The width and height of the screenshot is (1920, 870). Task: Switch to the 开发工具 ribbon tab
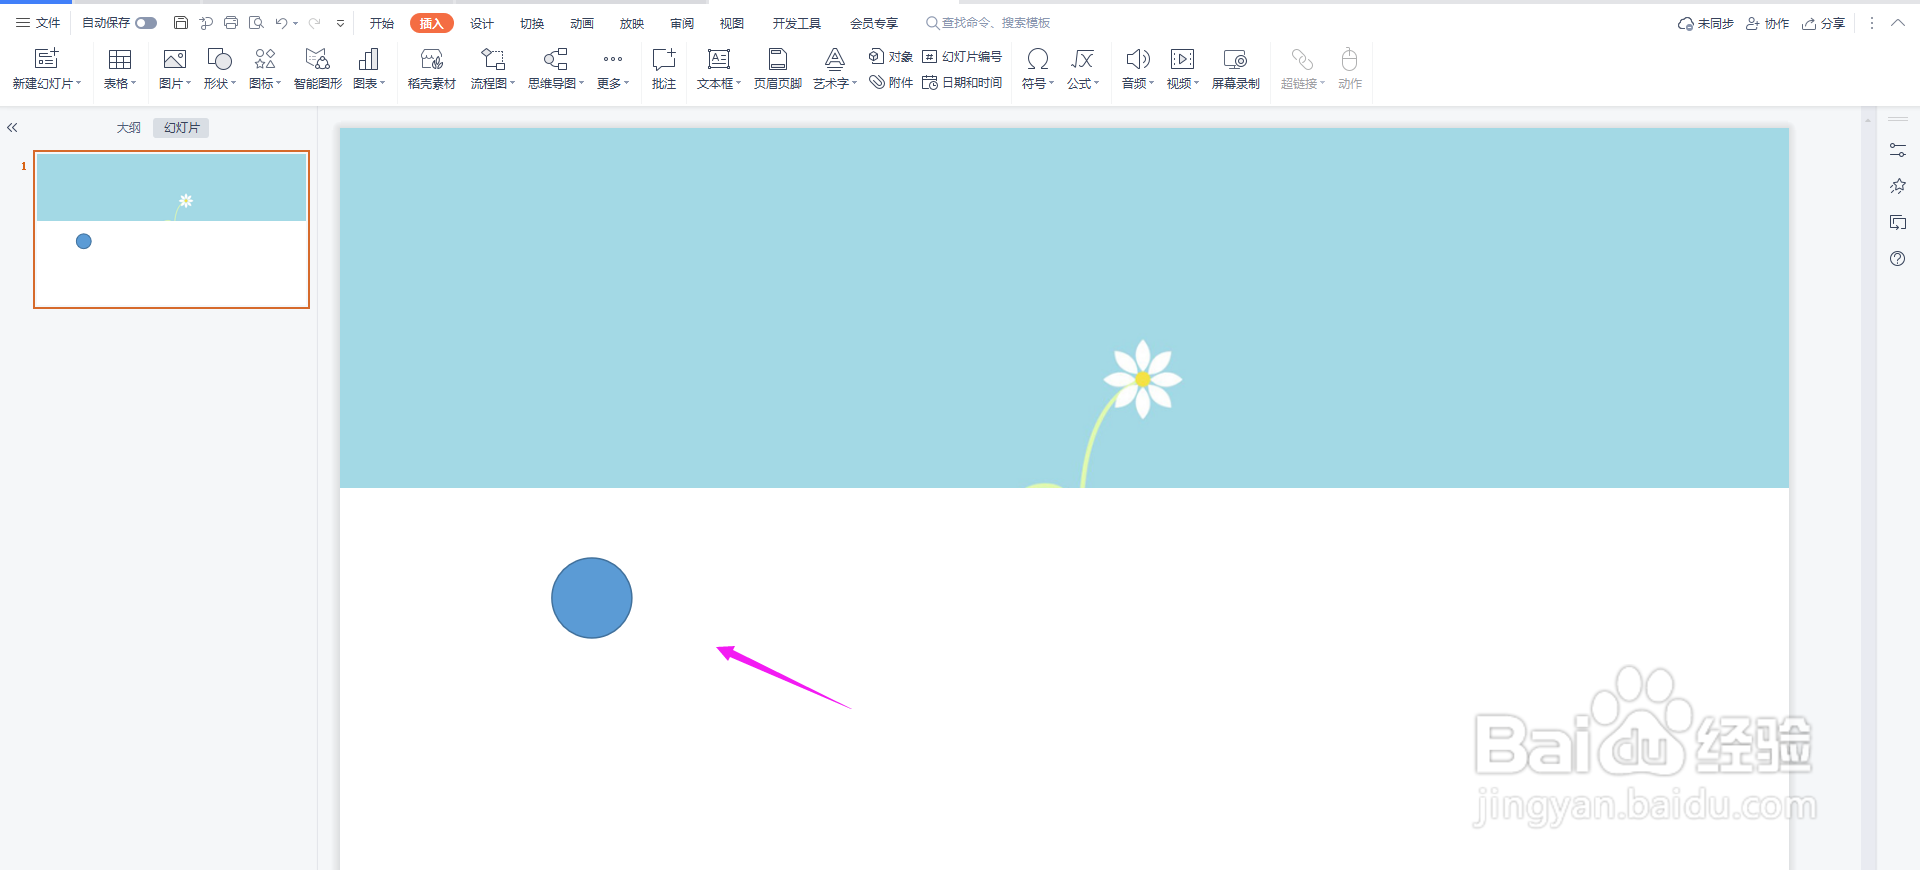click(x=796, y=23)
